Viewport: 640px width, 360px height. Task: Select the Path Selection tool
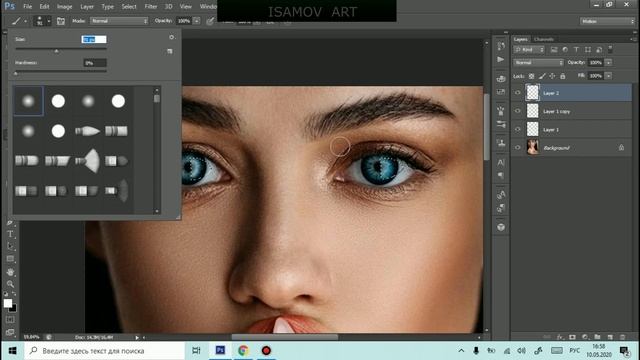(10, 247)
